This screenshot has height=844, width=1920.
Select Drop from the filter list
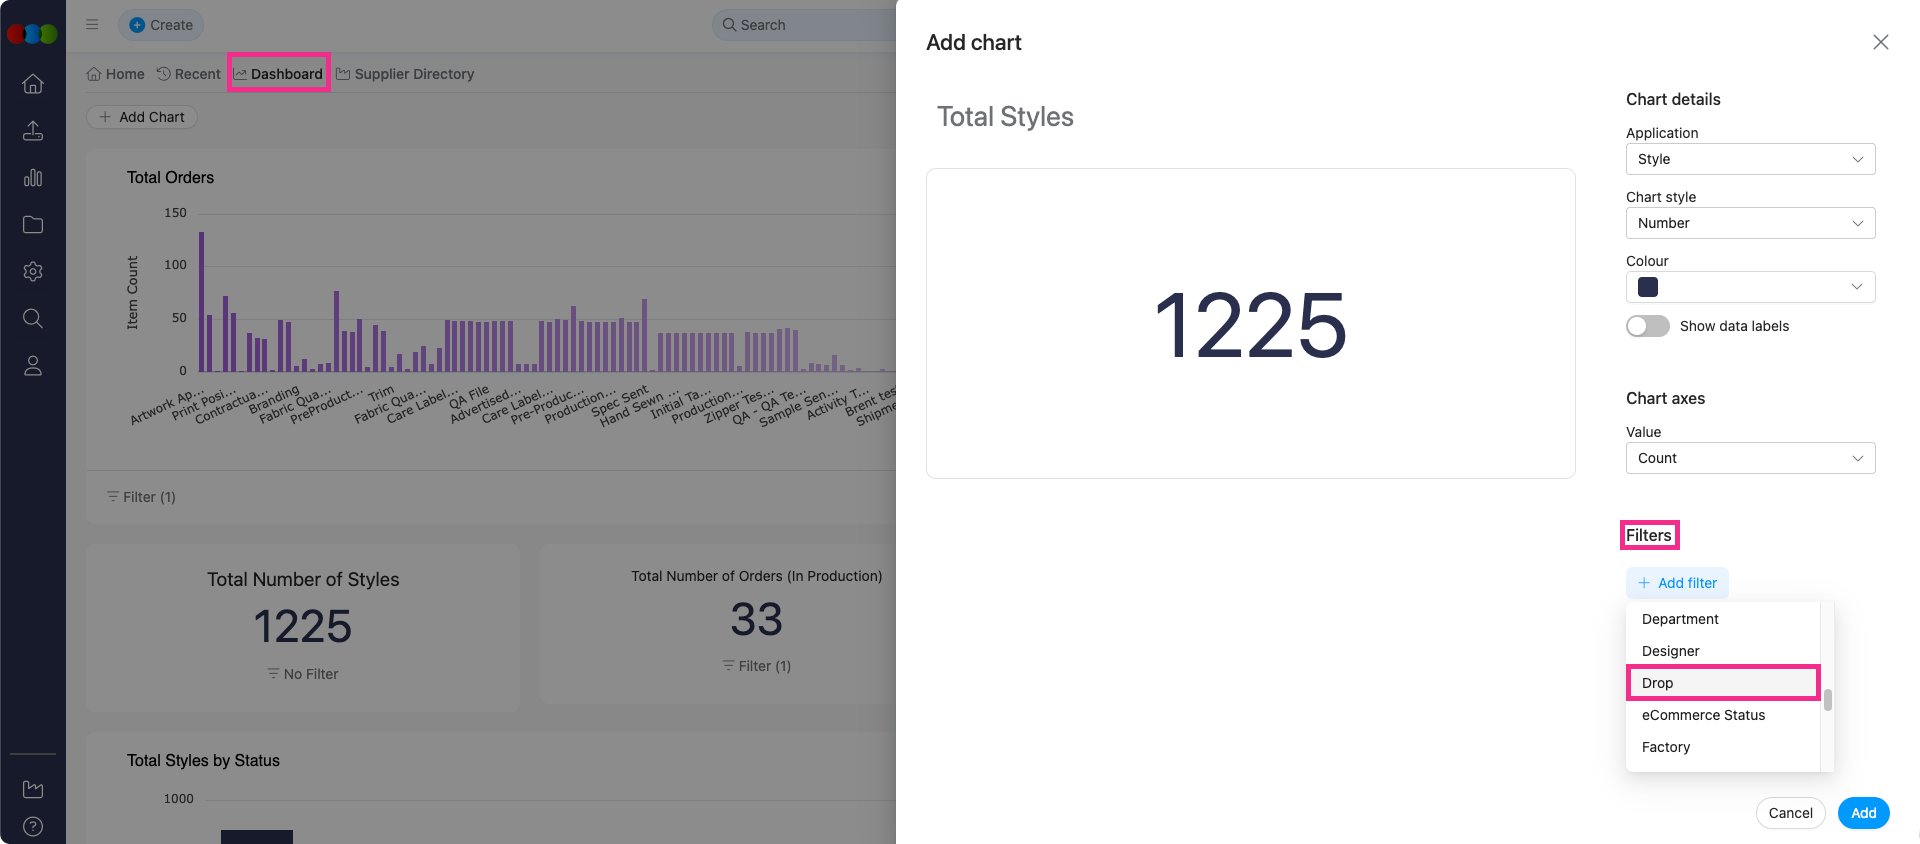tap(1722, 683)
